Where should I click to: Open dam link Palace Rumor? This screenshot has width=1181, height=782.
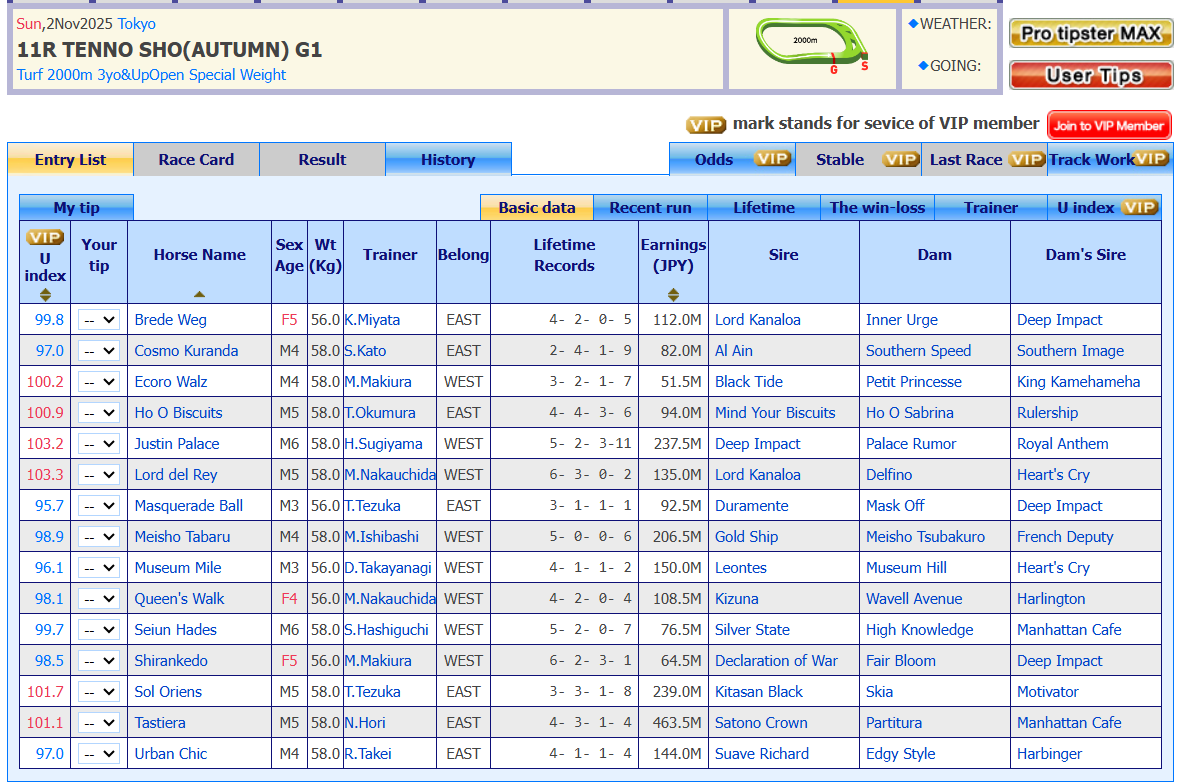911,444
